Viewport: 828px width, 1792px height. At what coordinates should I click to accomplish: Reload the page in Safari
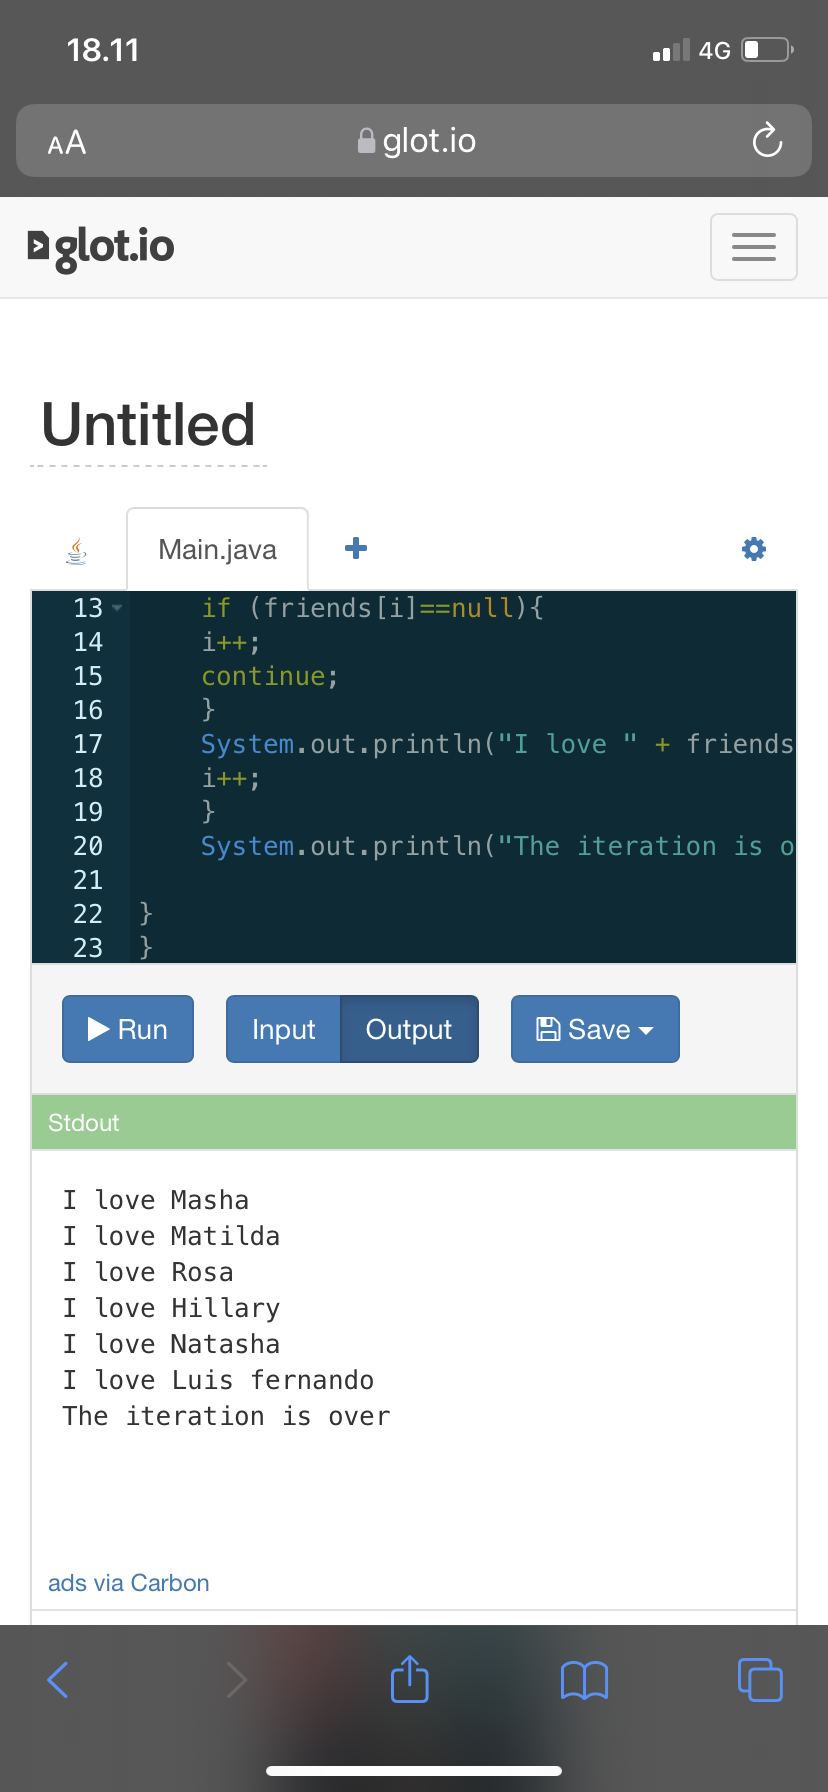(766, 141)
